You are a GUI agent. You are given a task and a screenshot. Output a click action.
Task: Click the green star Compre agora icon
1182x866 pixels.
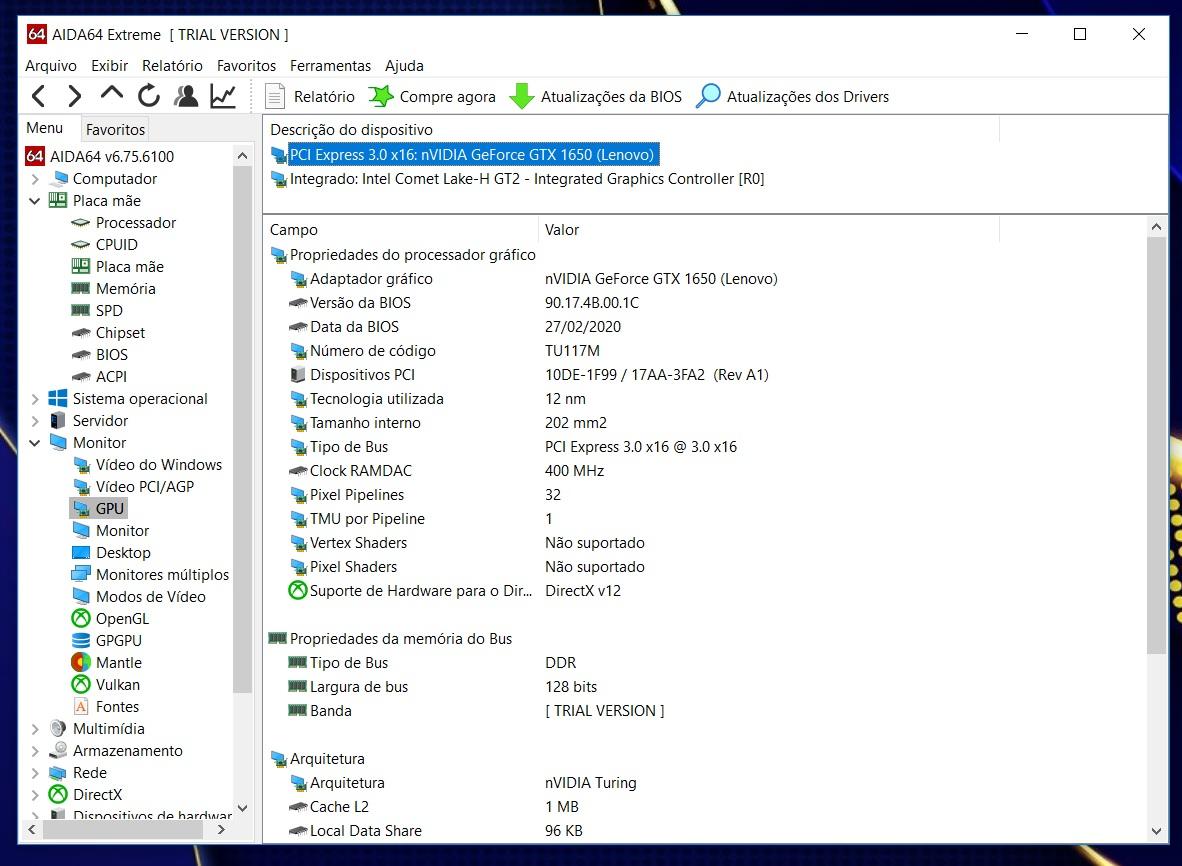pyautogui.click(x=381, y=96)
